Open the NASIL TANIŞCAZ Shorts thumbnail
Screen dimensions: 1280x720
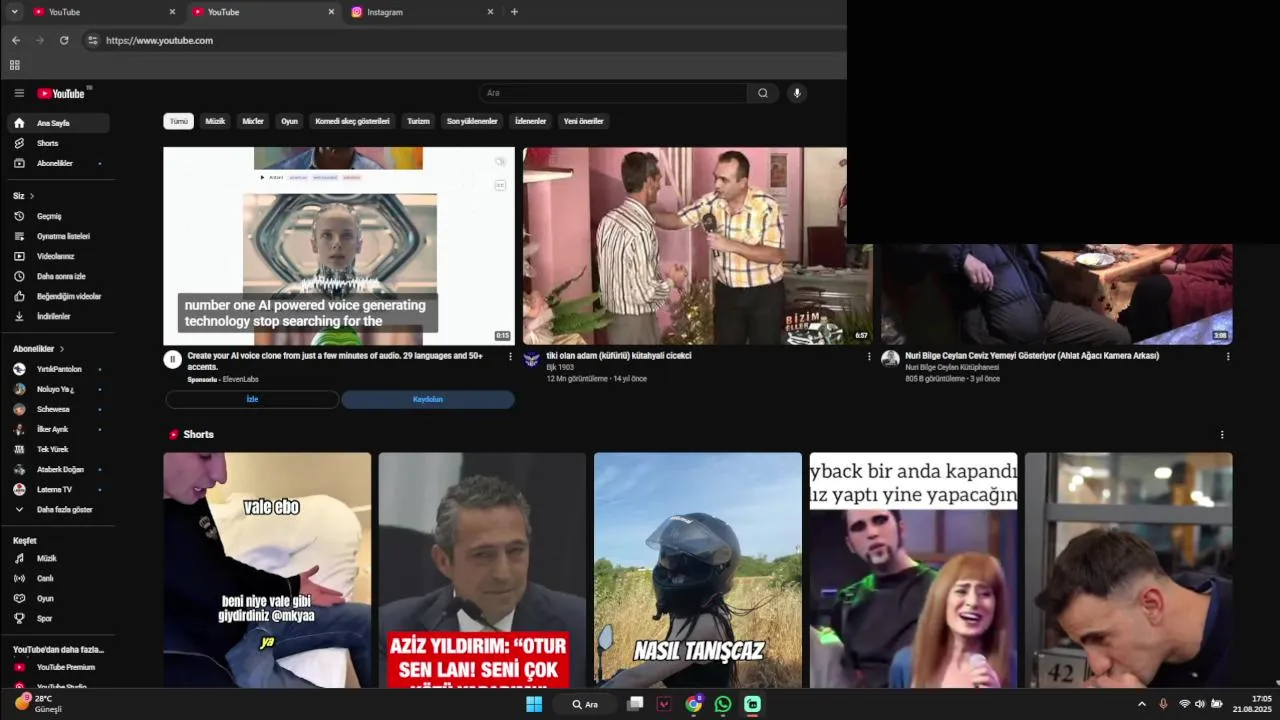tap(698, 570)
